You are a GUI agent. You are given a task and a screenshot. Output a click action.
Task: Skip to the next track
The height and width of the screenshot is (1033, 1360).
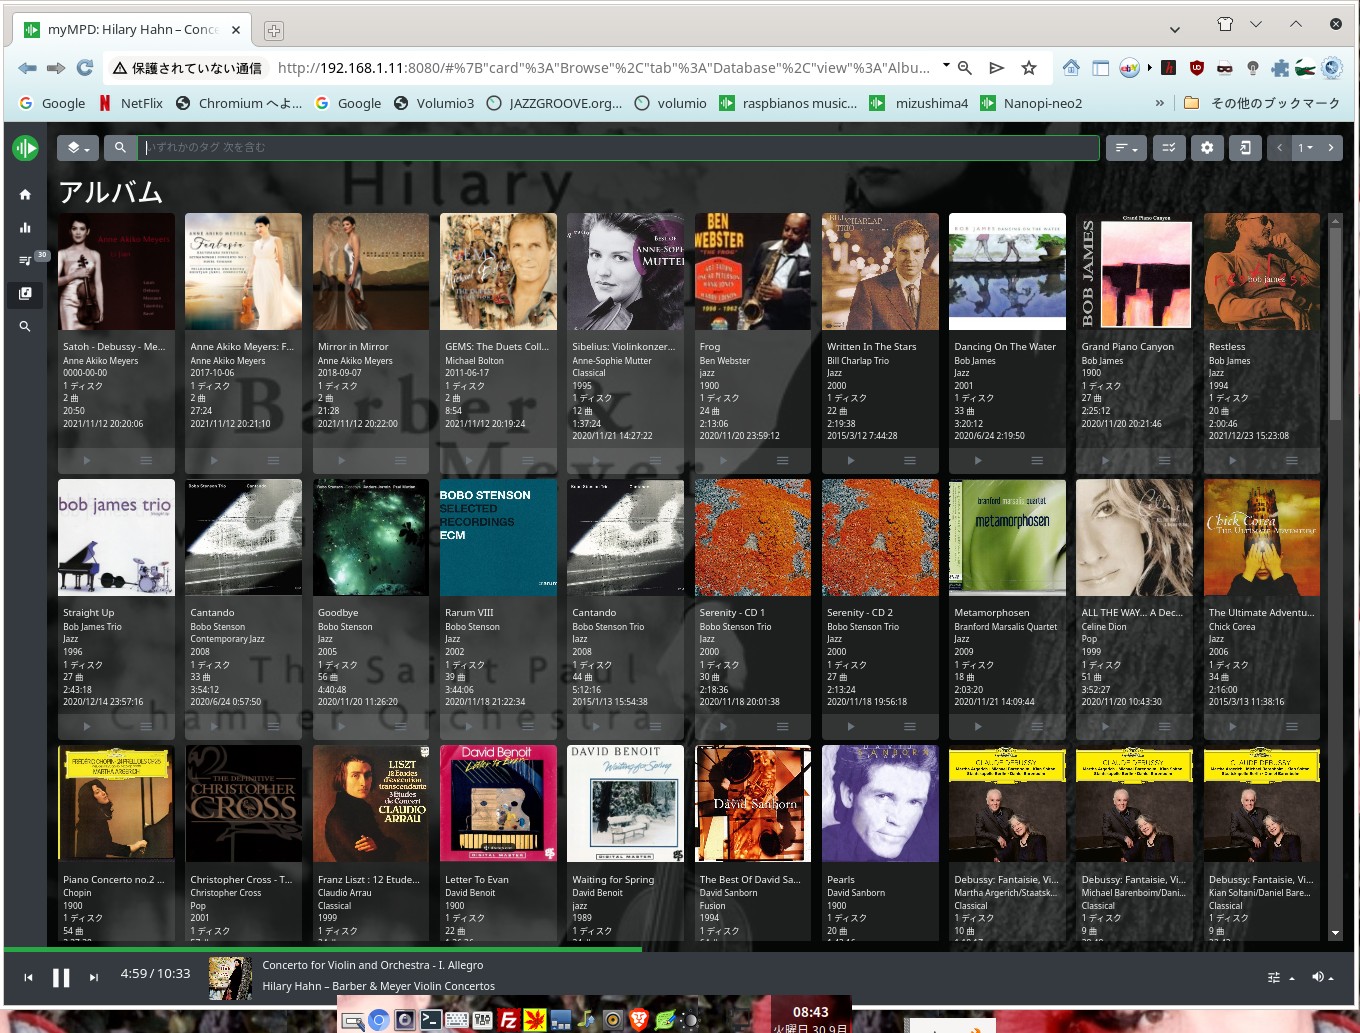(x=94, y=978)
